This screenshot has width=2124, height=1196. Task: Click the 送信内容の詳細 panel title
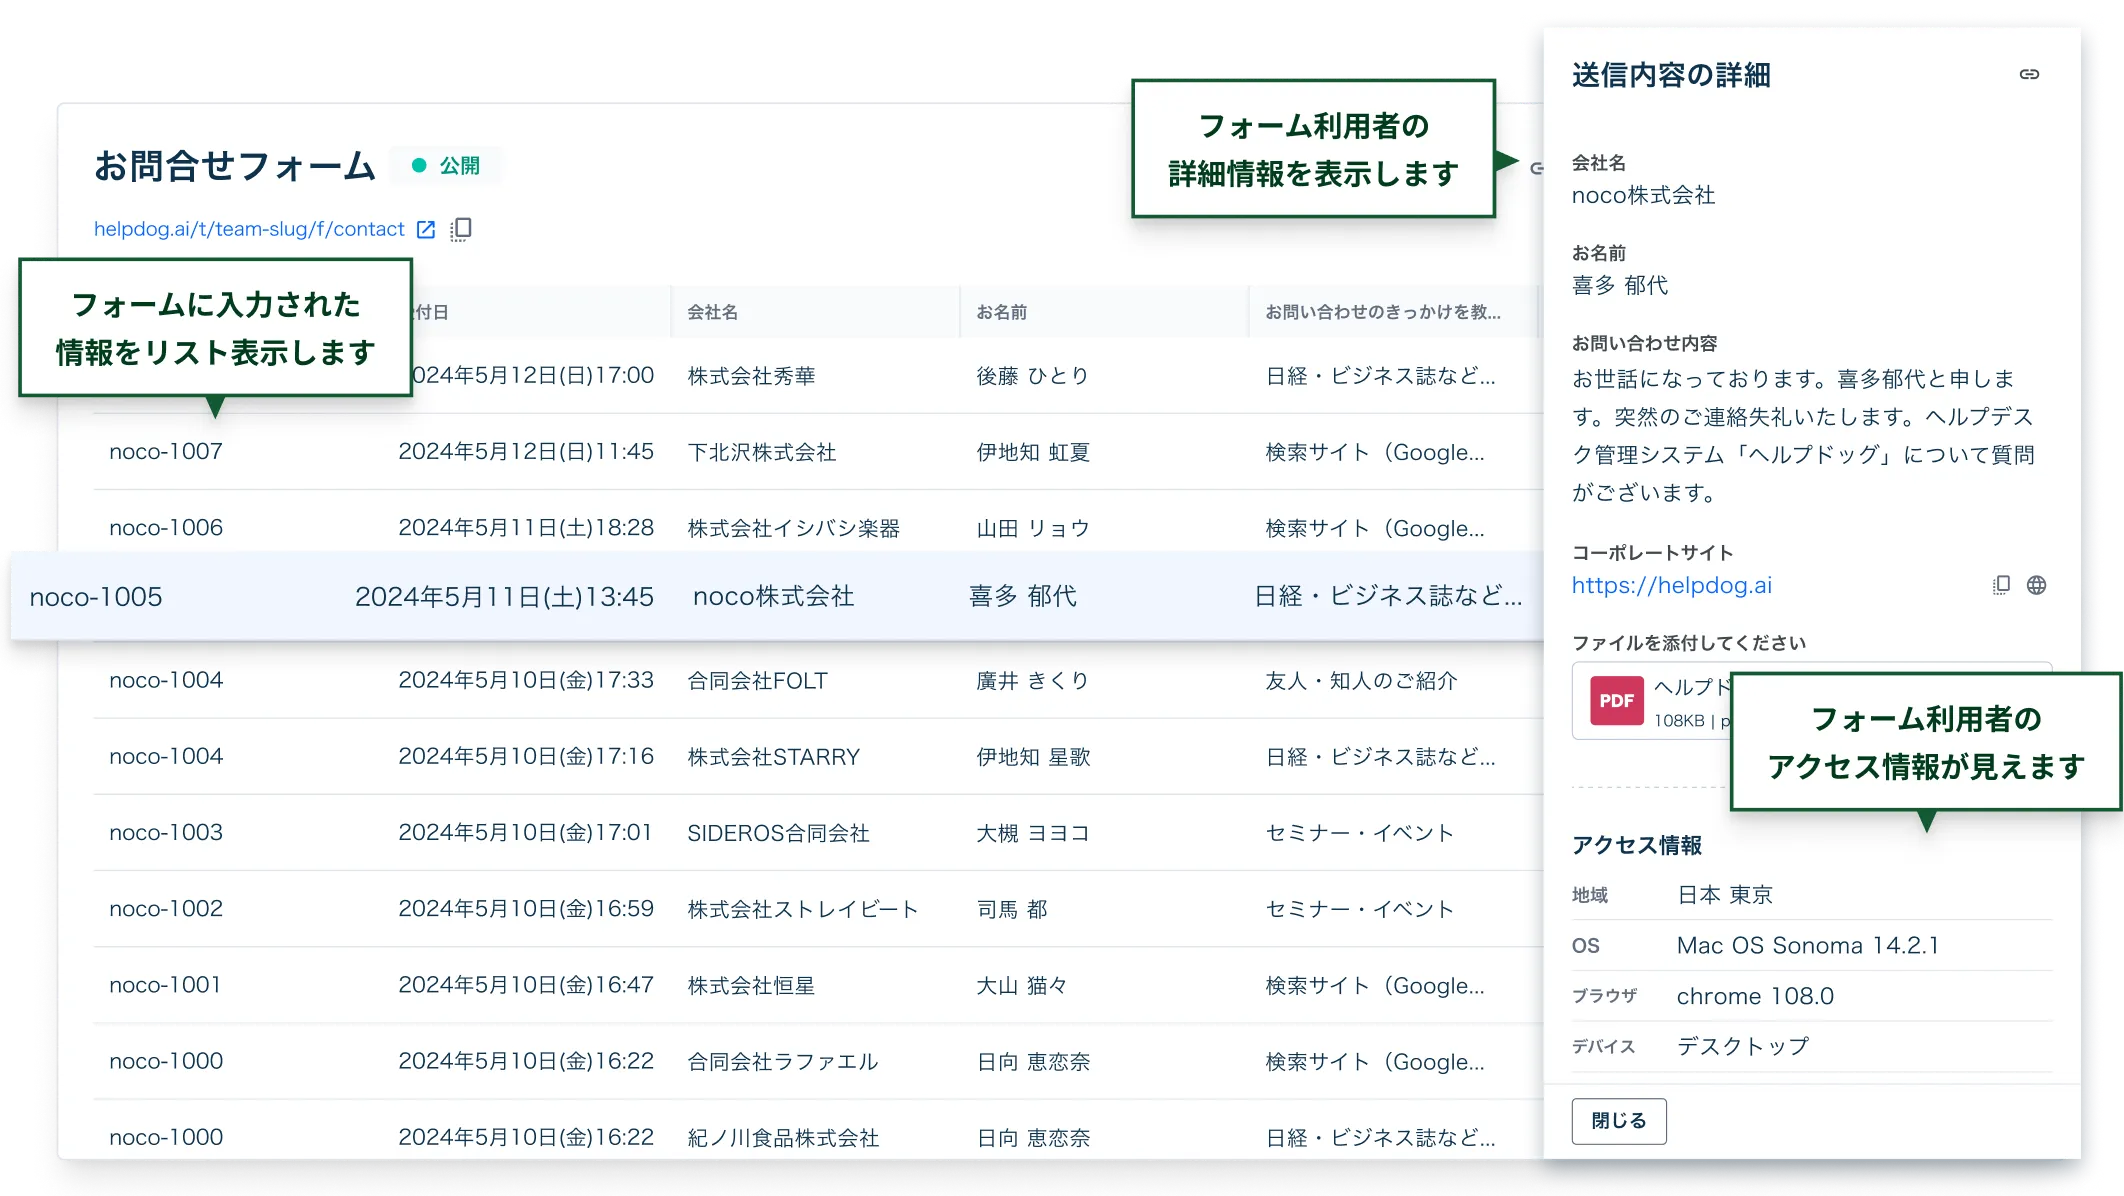coord(1671,75)
